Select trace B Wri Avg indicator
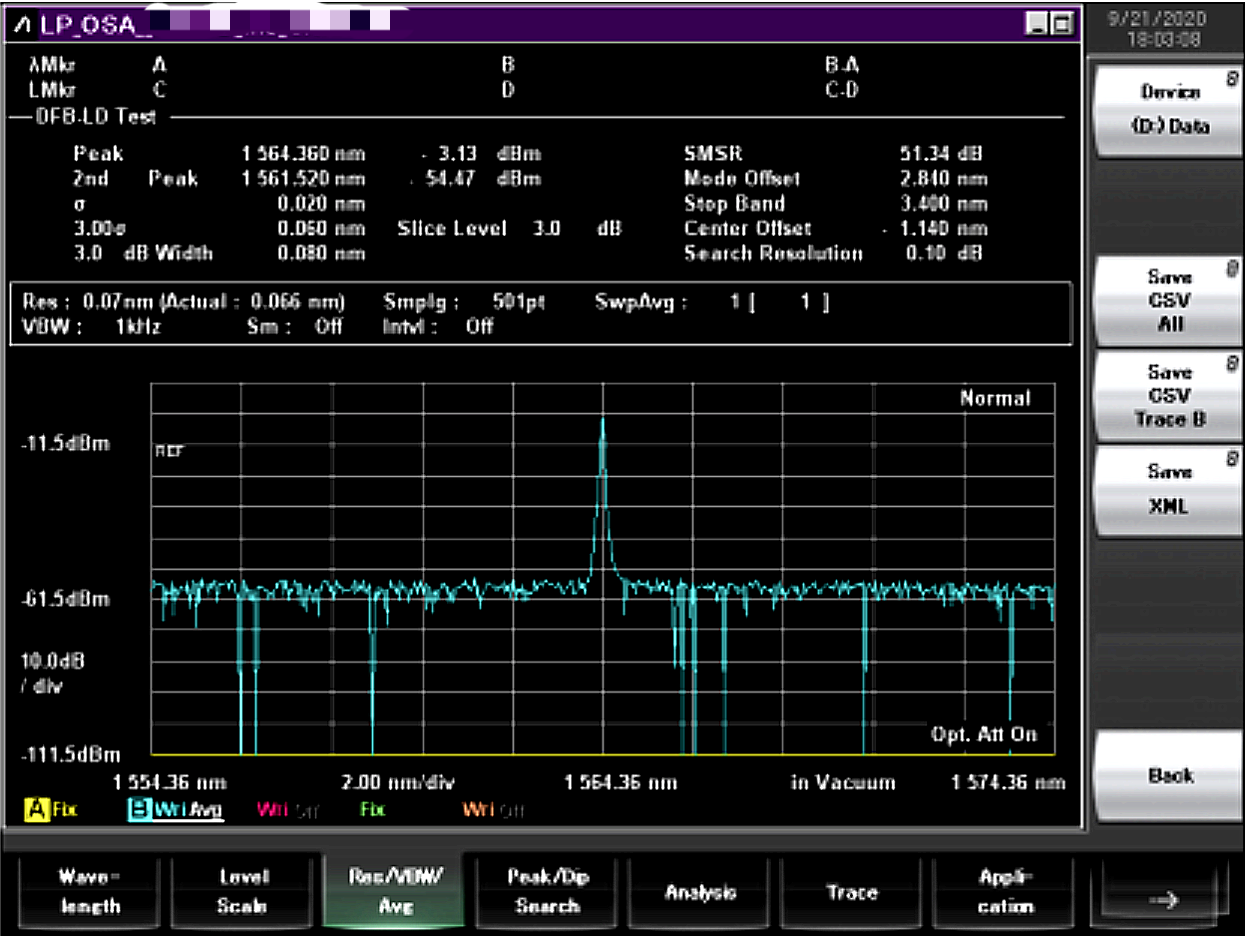The image size is (1248, 940). [176, 809]
